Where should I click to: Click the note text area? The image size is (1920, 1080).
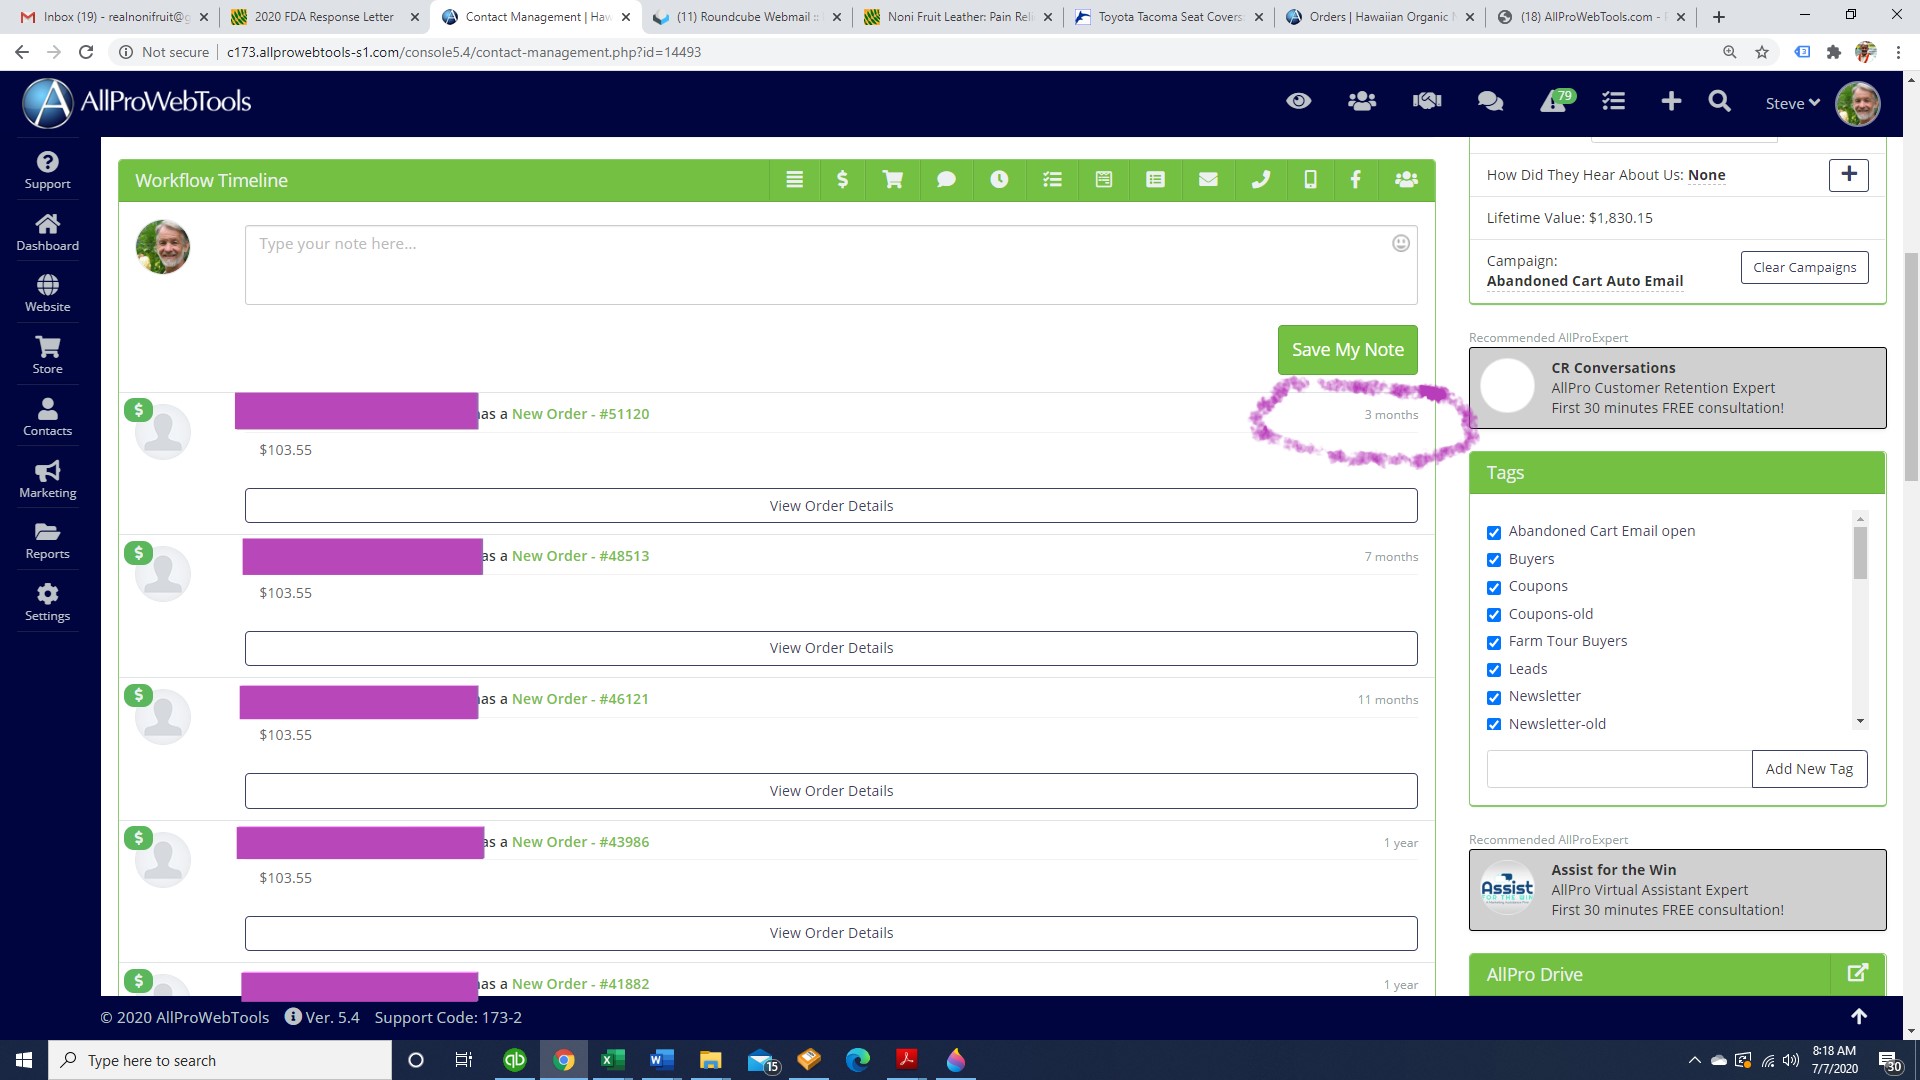[831, 265]
